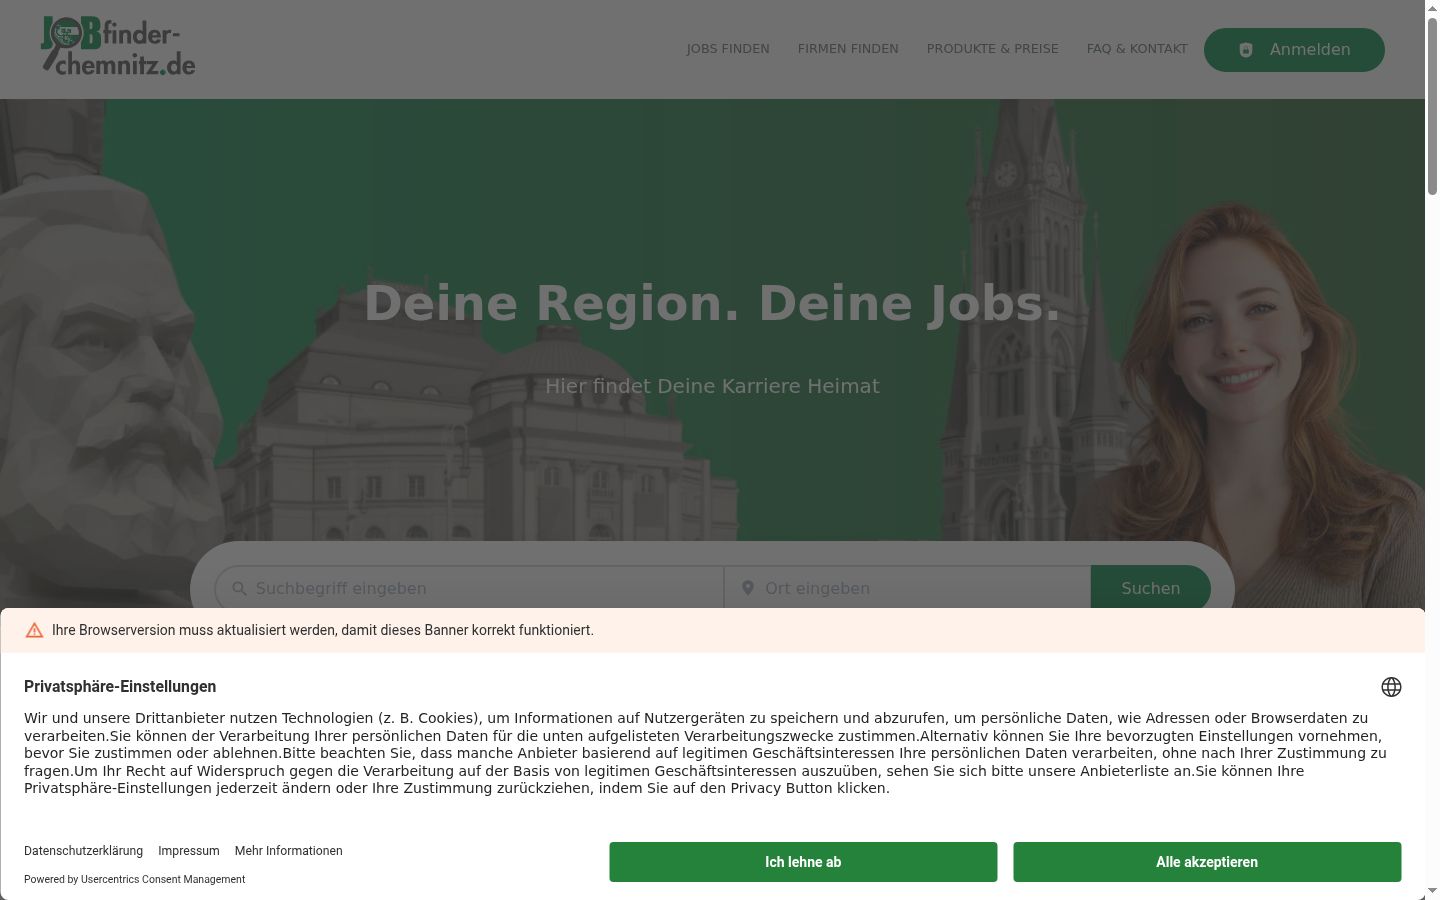Click the warning triangle icon in browser notice

coord(34,630)
